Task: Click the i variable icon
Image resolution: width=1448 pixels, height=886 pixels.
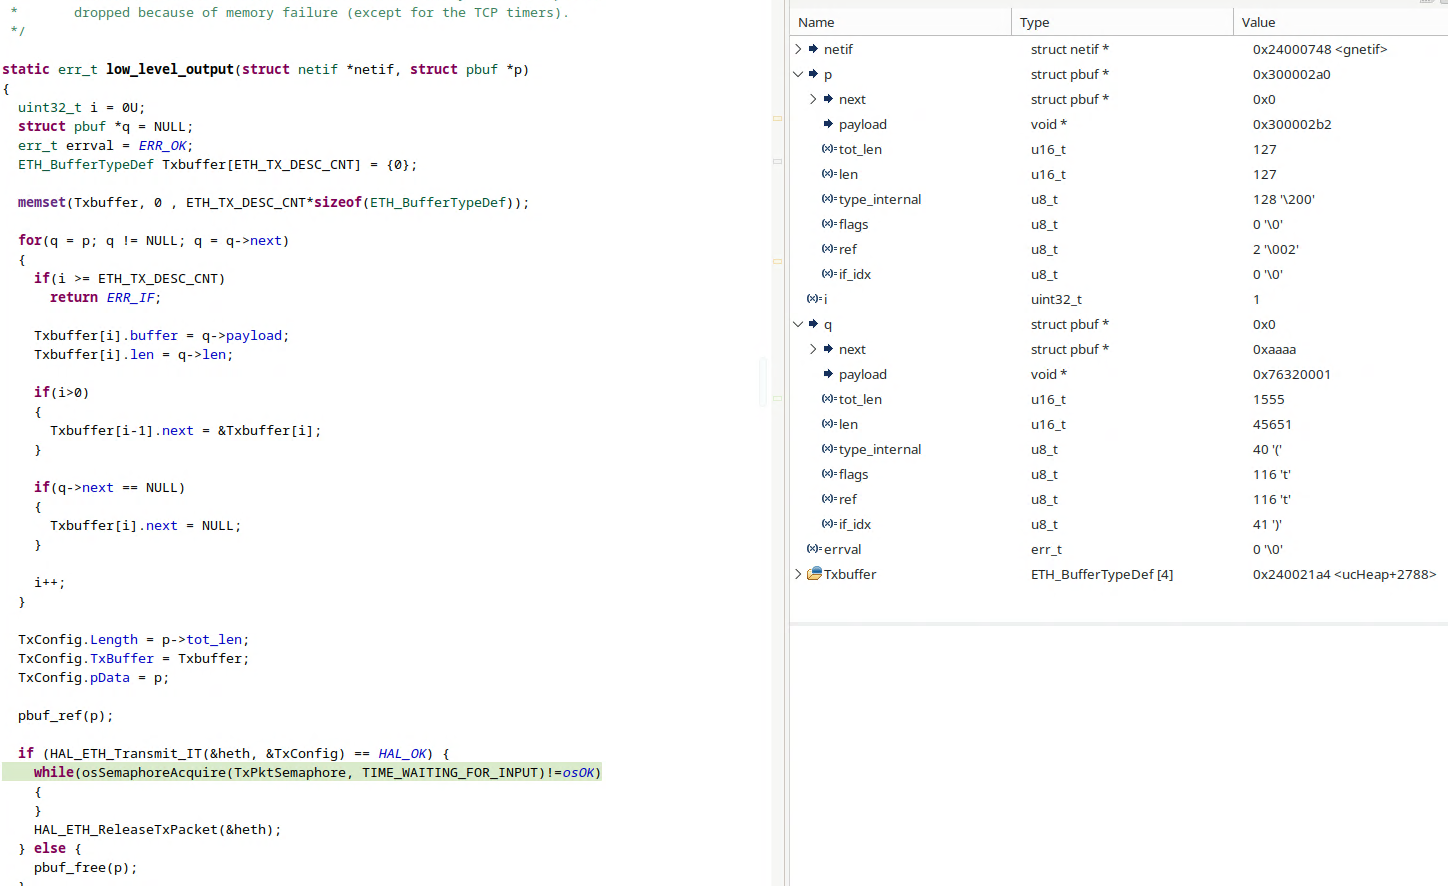Action: pyautogui.click(x=814, y=299)
